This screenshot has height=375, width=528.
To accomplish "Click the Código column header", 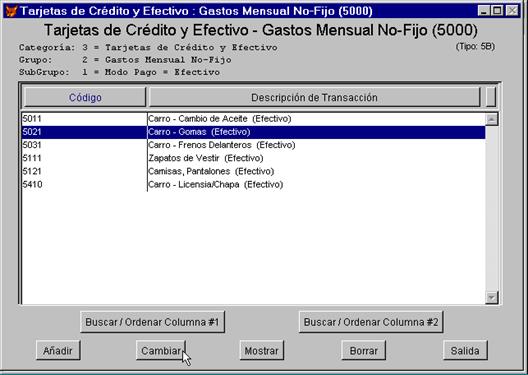I will (85, 97).
